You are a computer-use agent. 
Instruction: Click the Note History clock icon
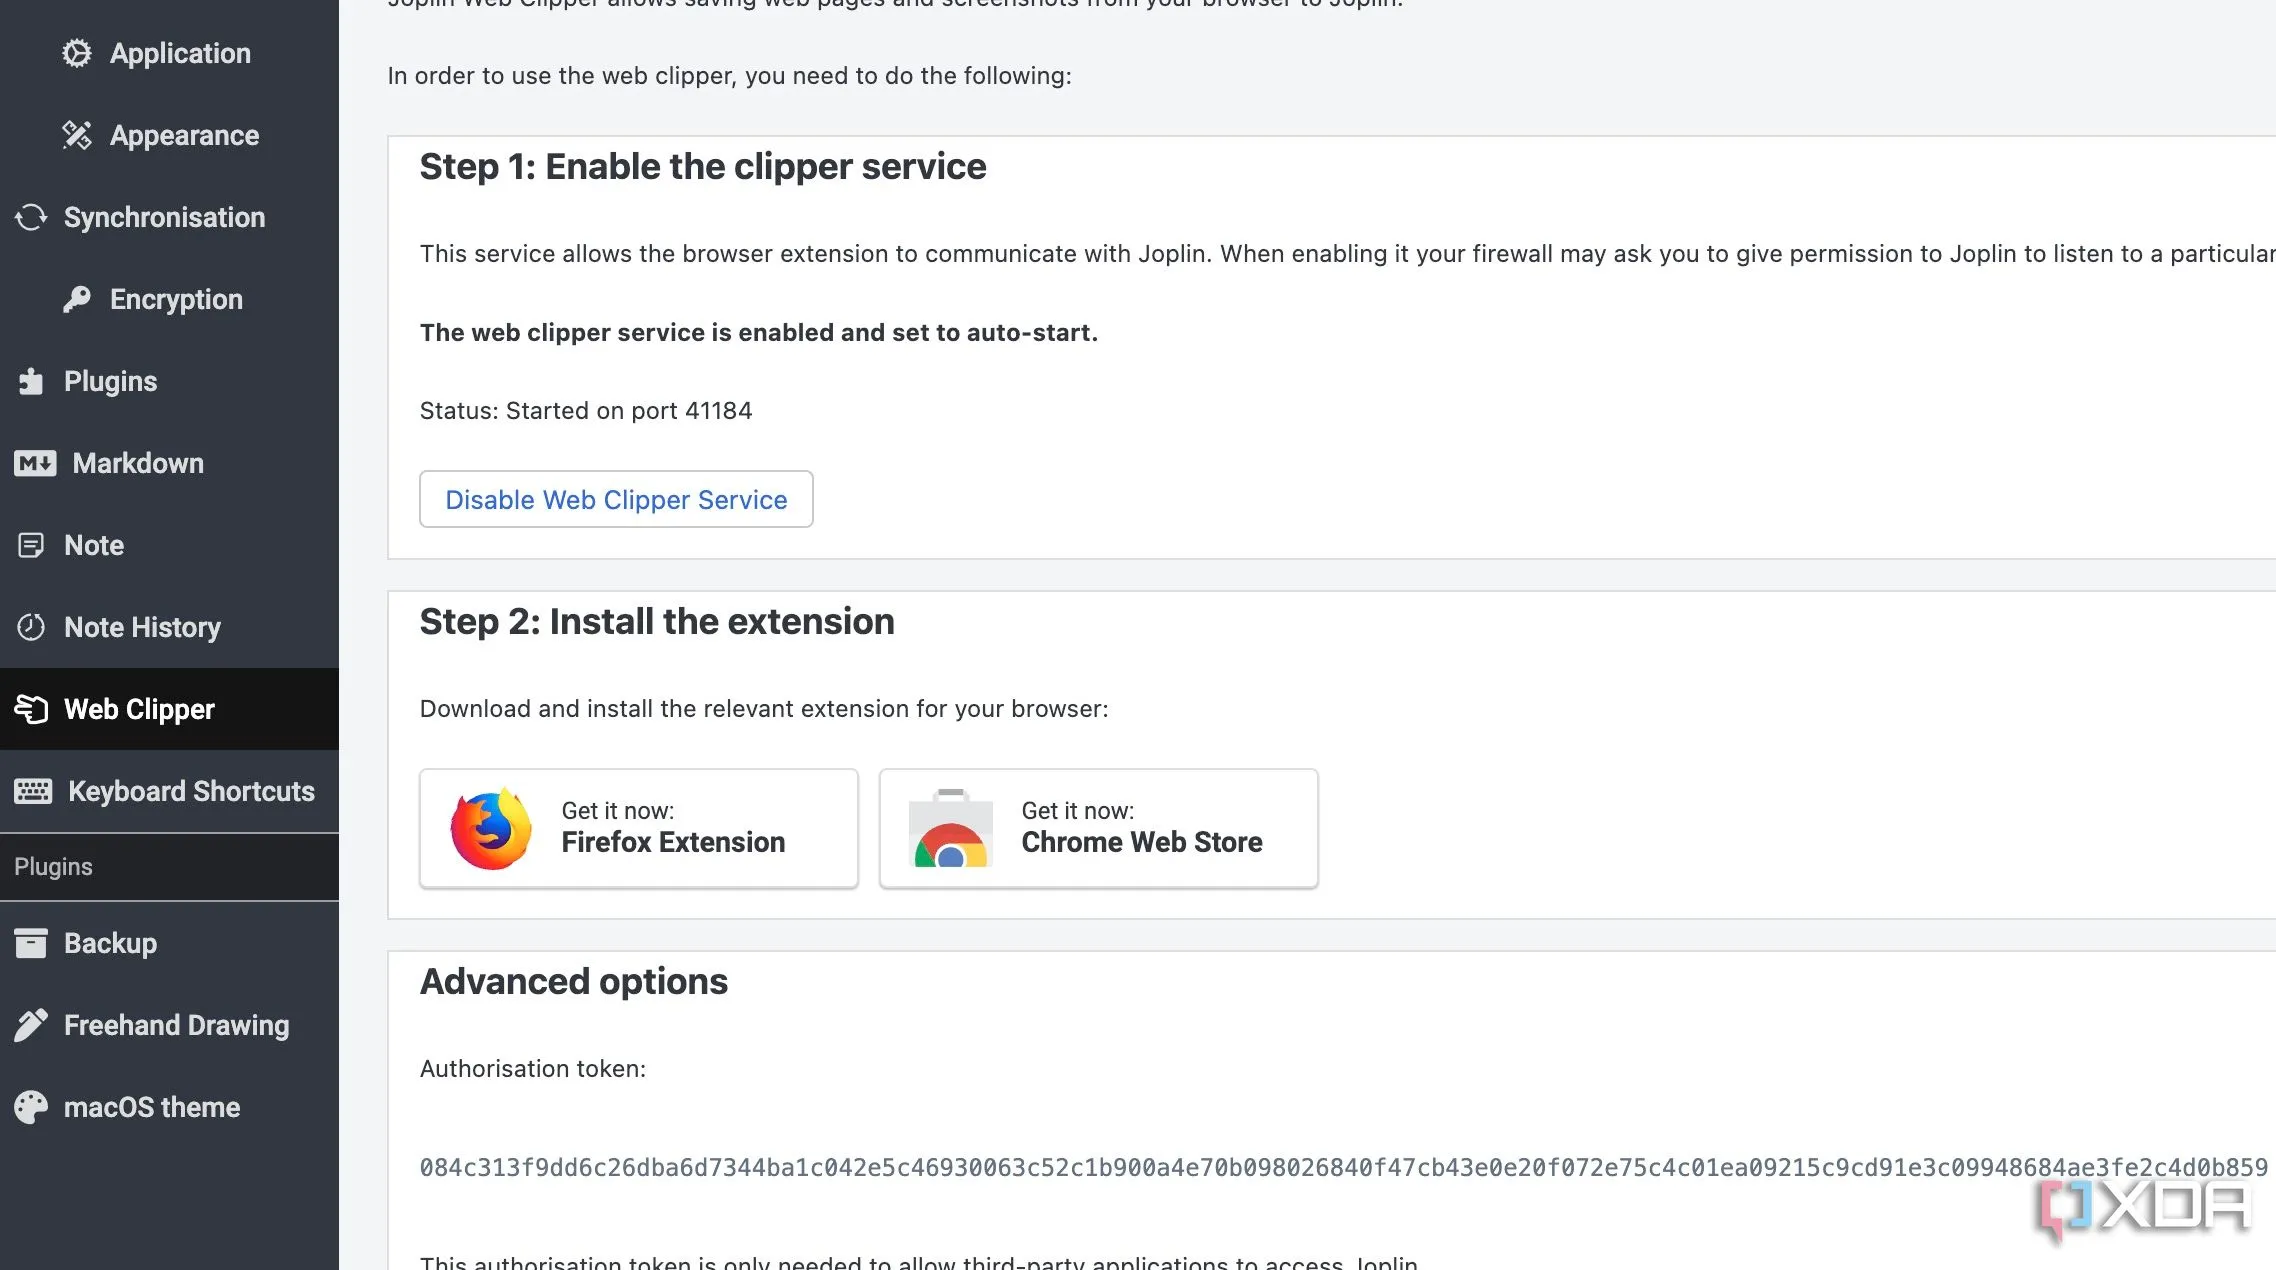(31, 627)
